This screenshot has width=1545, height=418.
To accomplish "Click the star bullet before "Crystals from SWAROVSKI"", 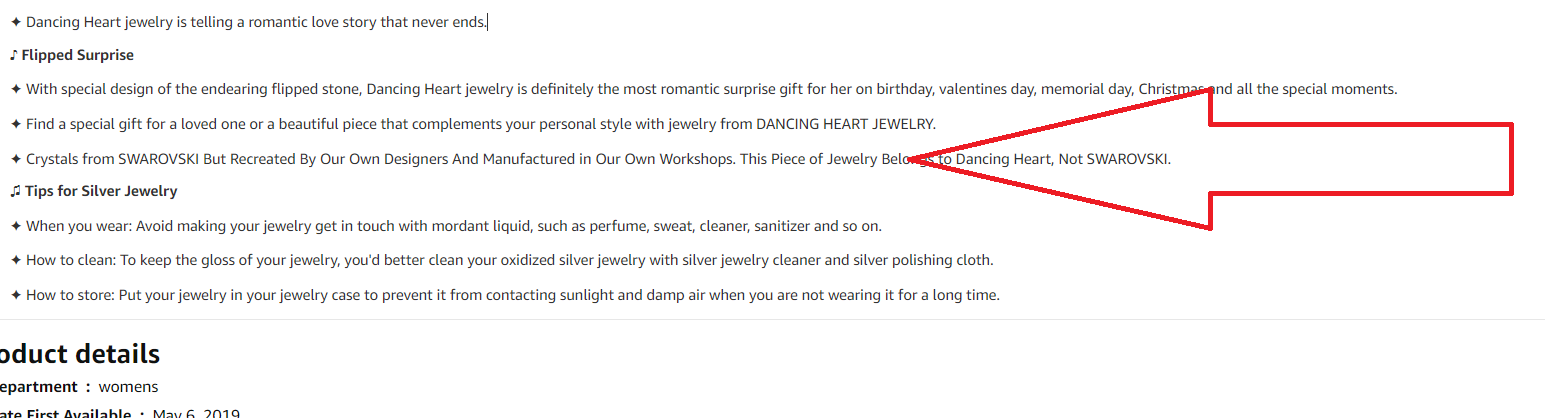I will 15,159.
